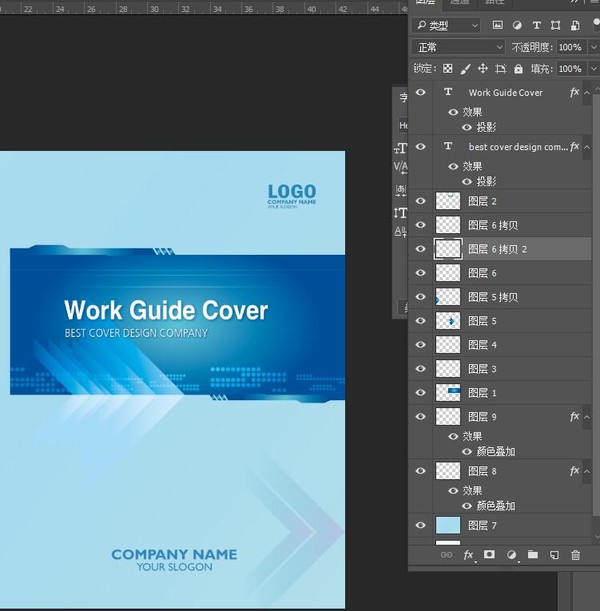Collapse effects of Work Guide Cover layer

[x=587, y=93]
